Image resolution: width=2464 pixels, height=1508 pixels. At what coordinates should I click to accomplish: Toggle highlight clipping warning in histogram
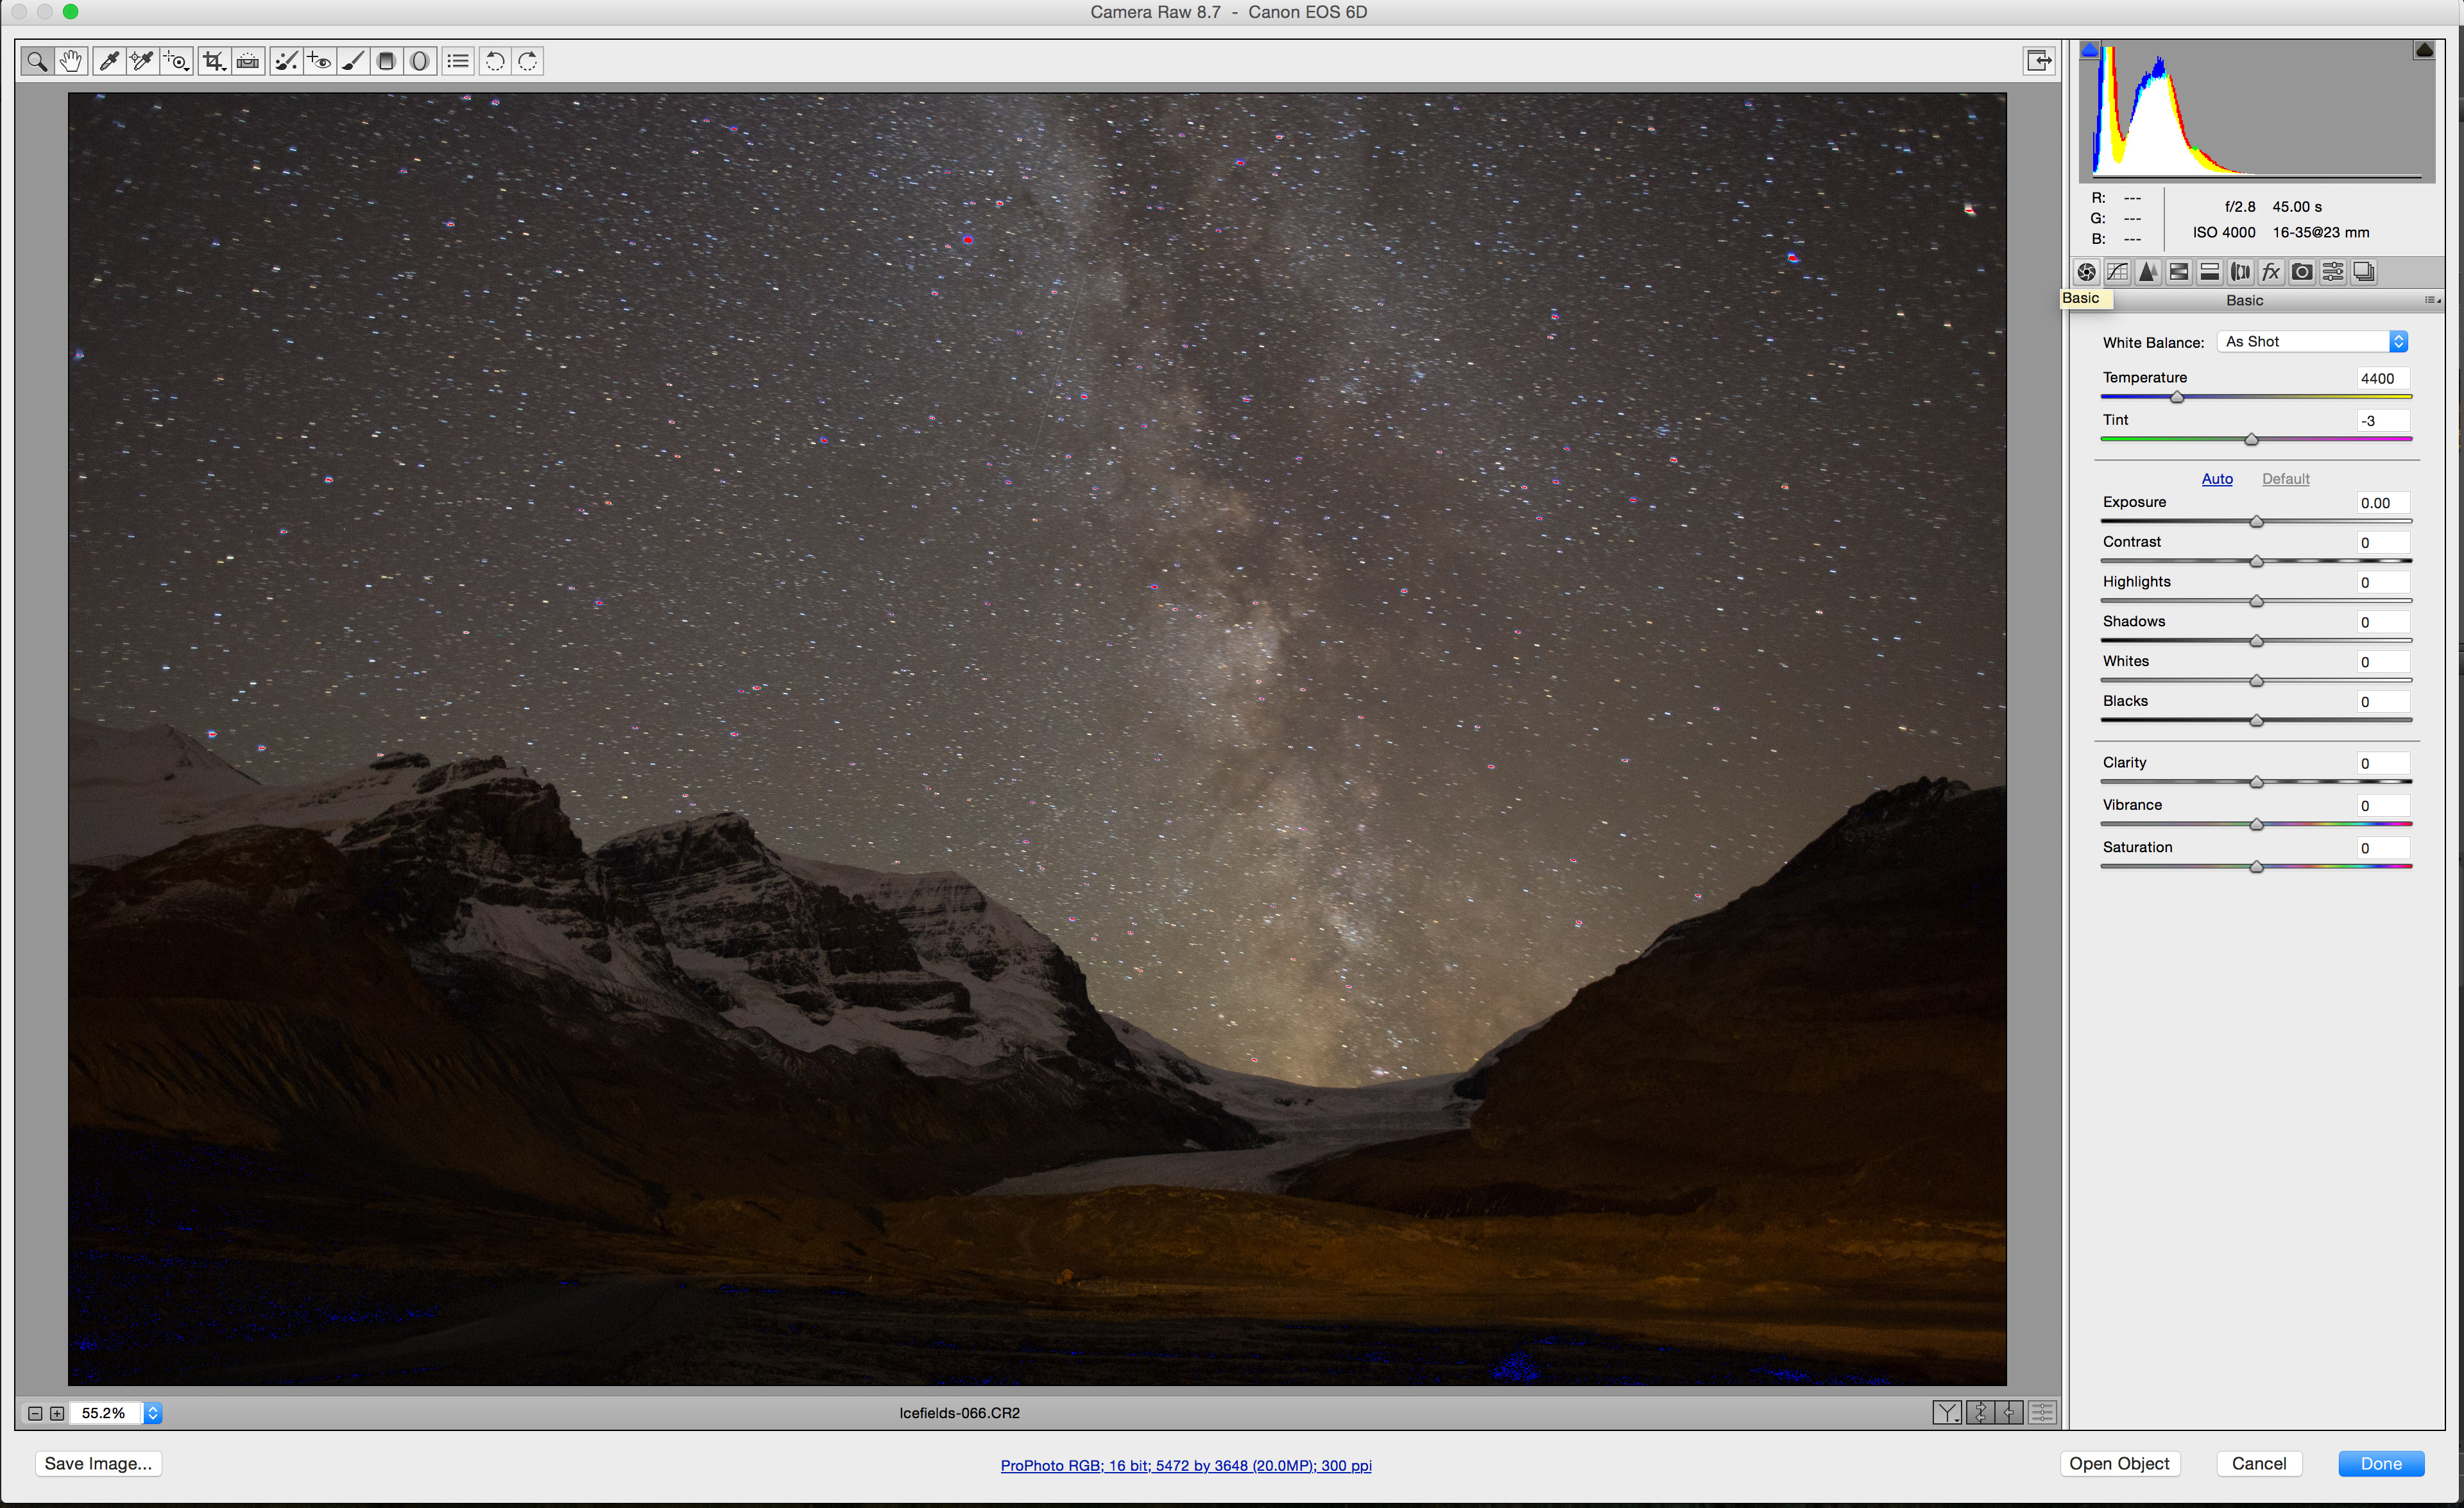click(x=2424, y=49)
